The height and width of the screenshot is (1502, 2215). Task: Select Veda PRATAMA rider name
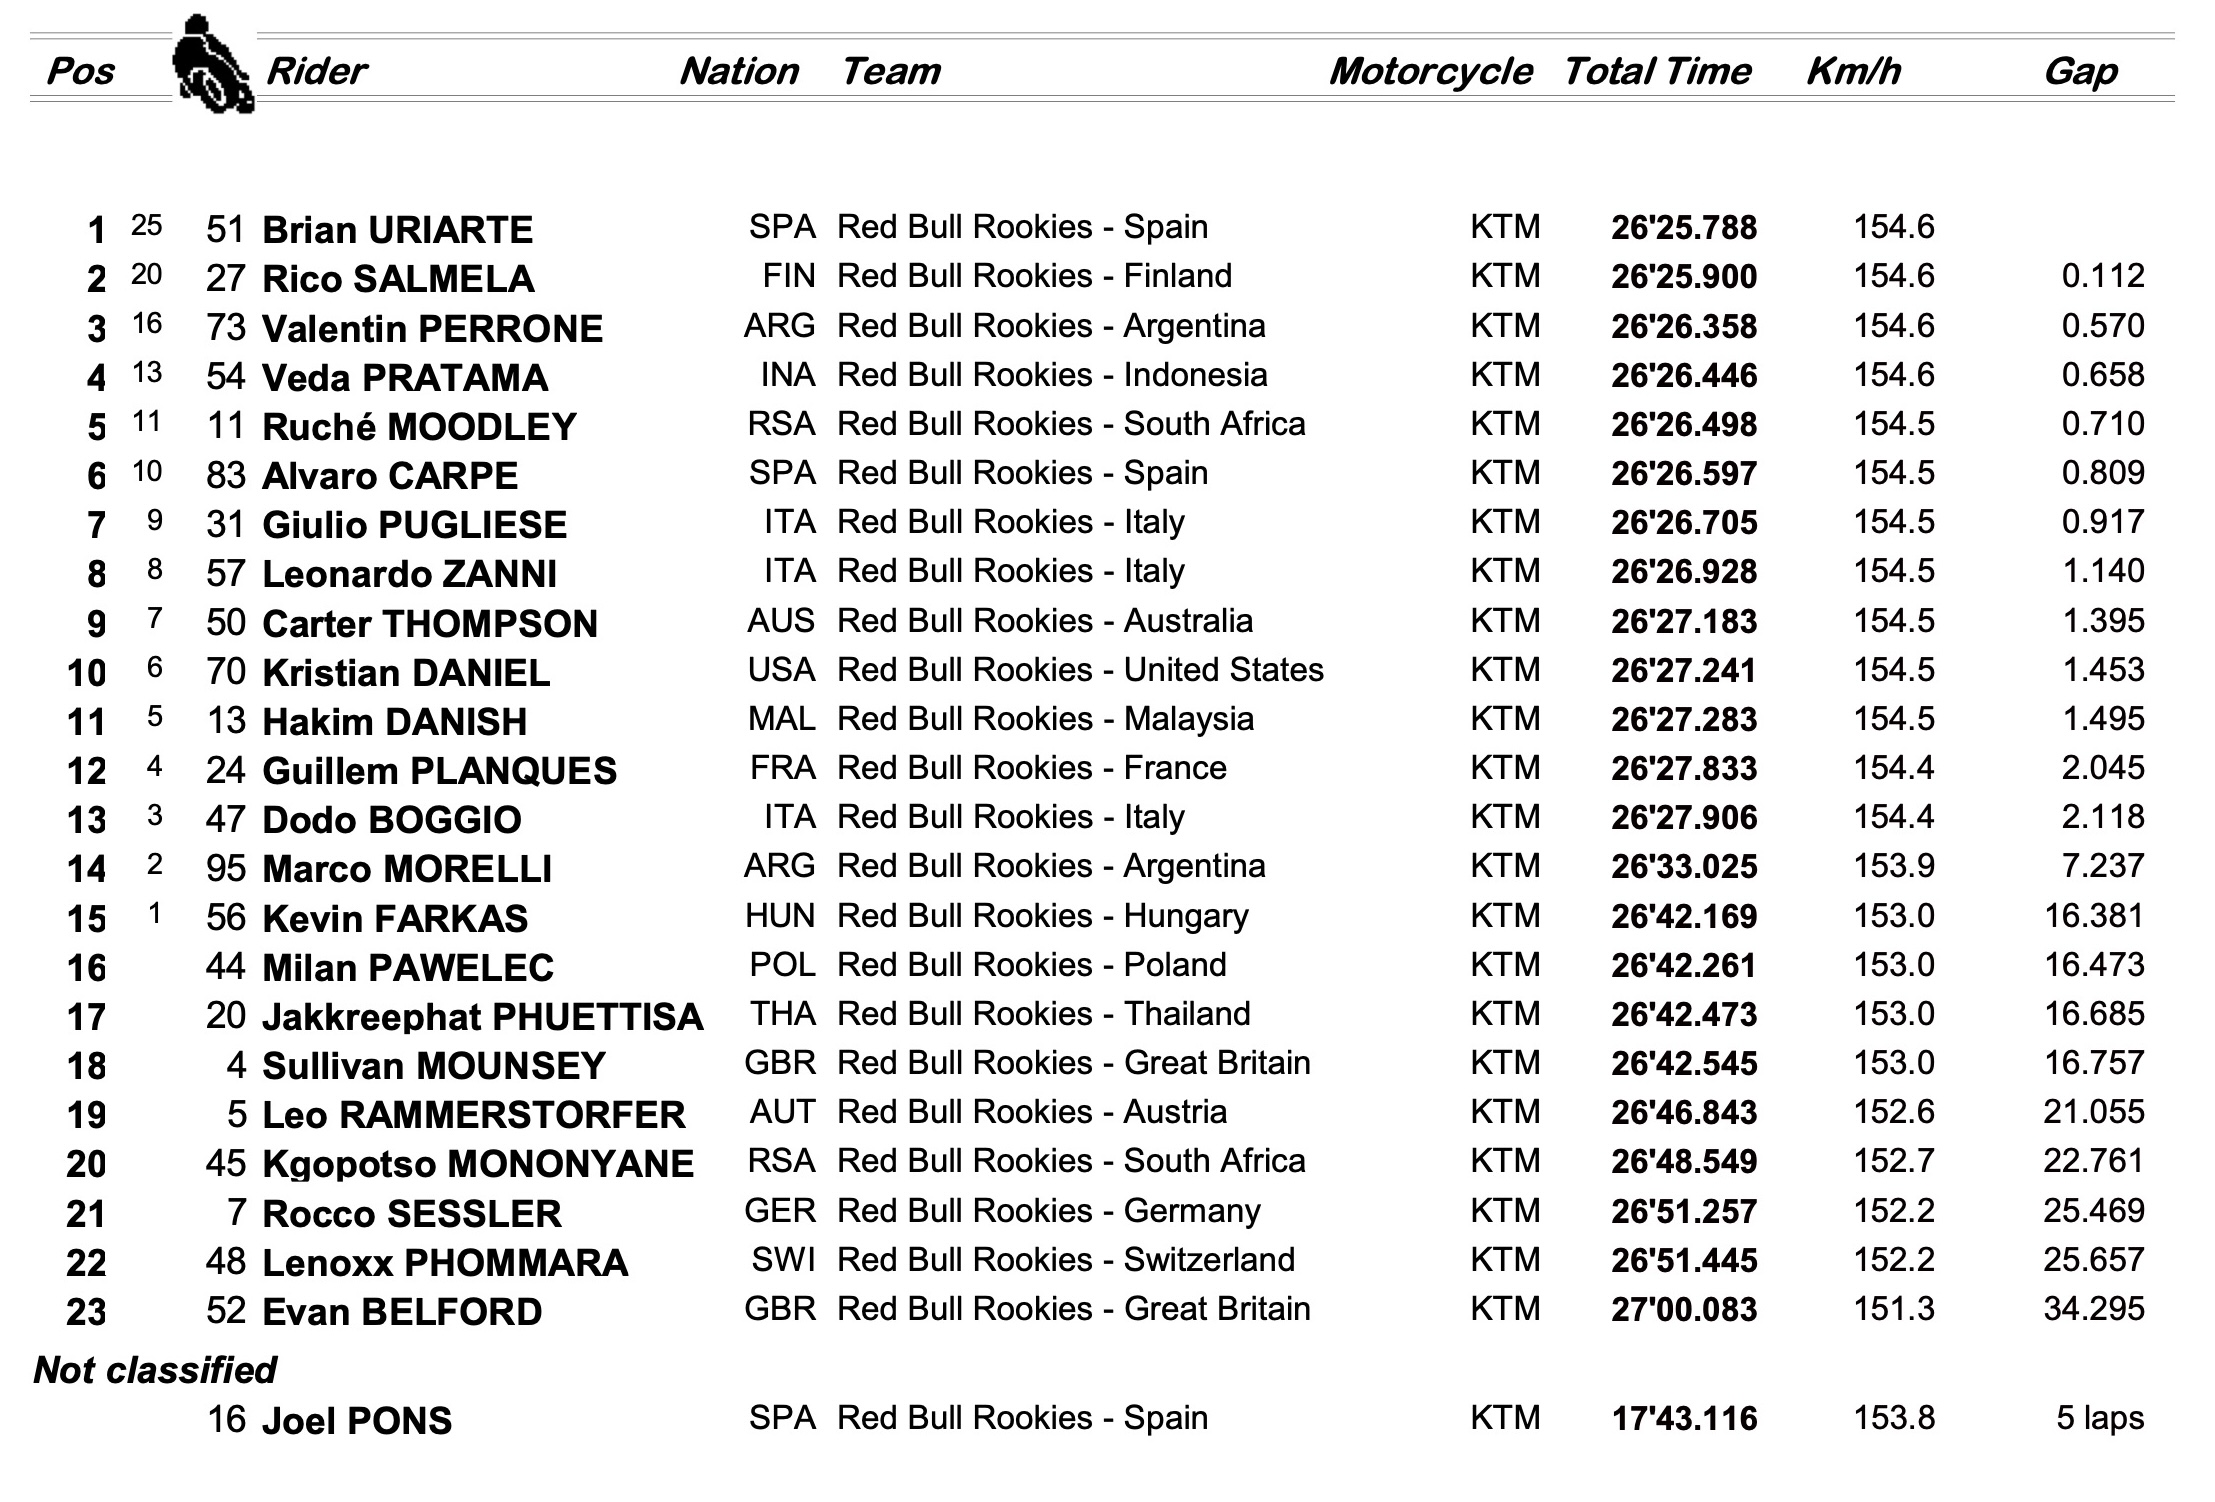[405, 378]
